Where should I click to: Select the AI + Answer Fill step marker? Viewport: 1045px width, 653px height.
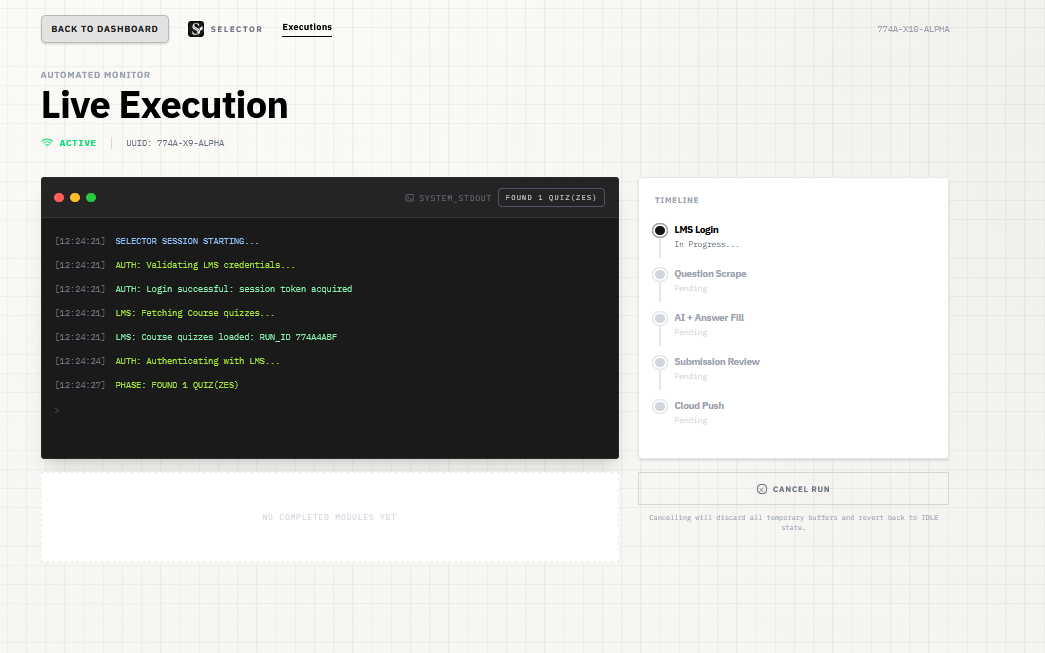660,319
